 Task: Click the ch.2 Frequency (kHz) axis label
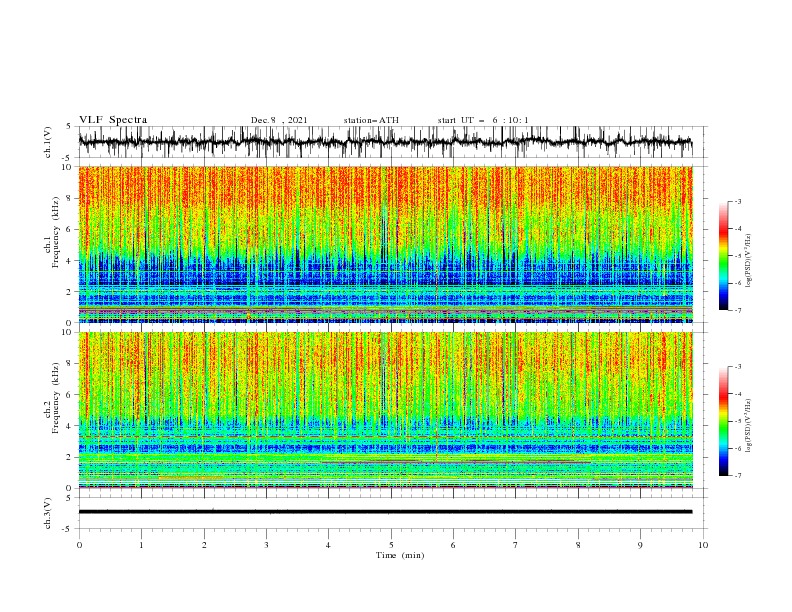[52, 398]
